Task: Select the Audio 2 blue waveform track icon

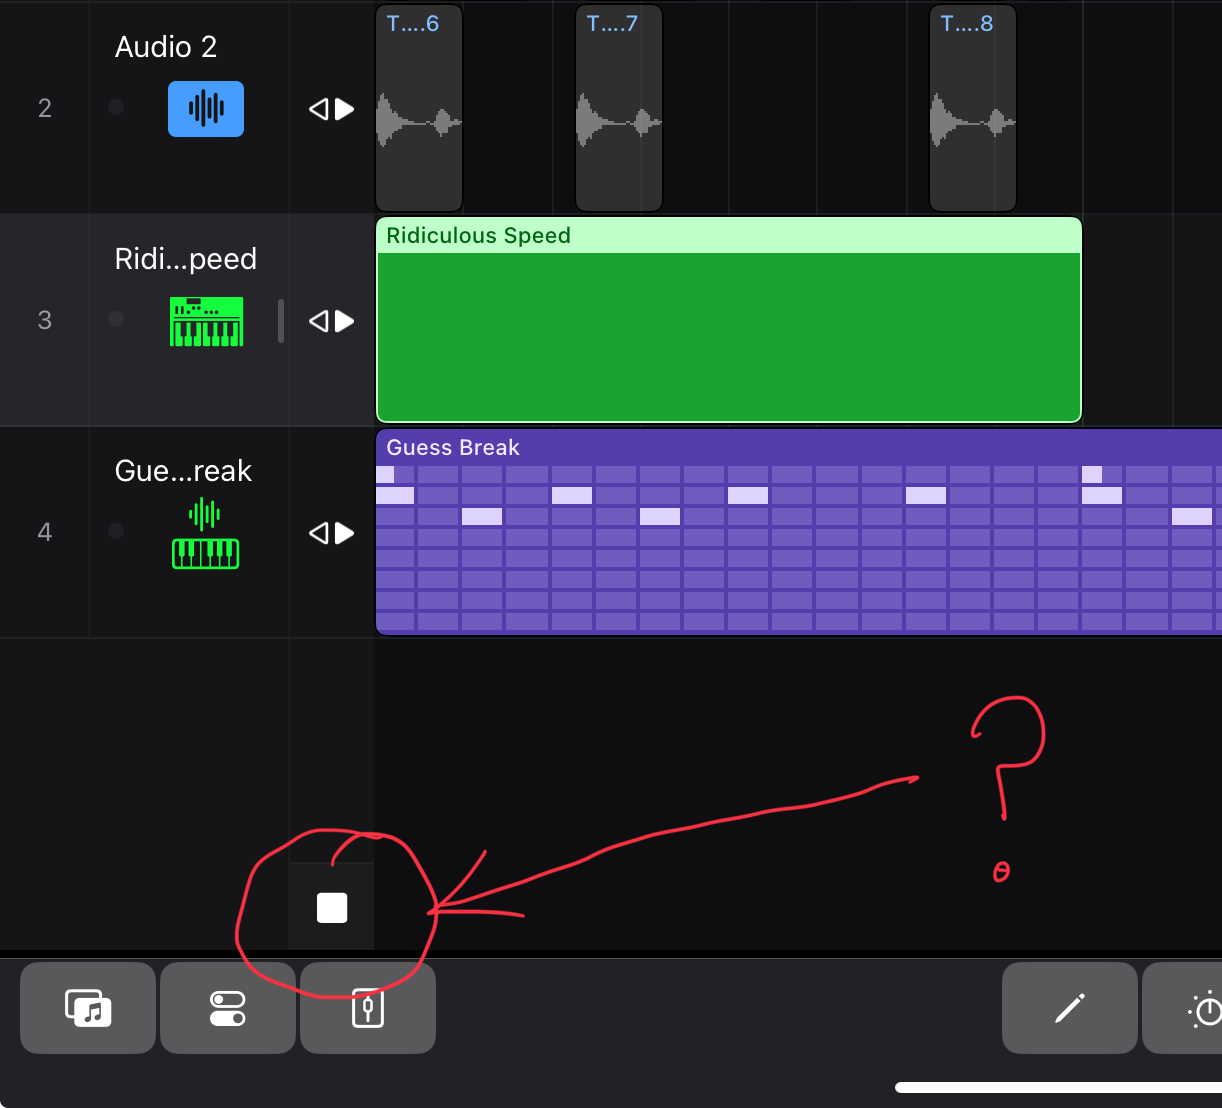Action: coord(206,109)
